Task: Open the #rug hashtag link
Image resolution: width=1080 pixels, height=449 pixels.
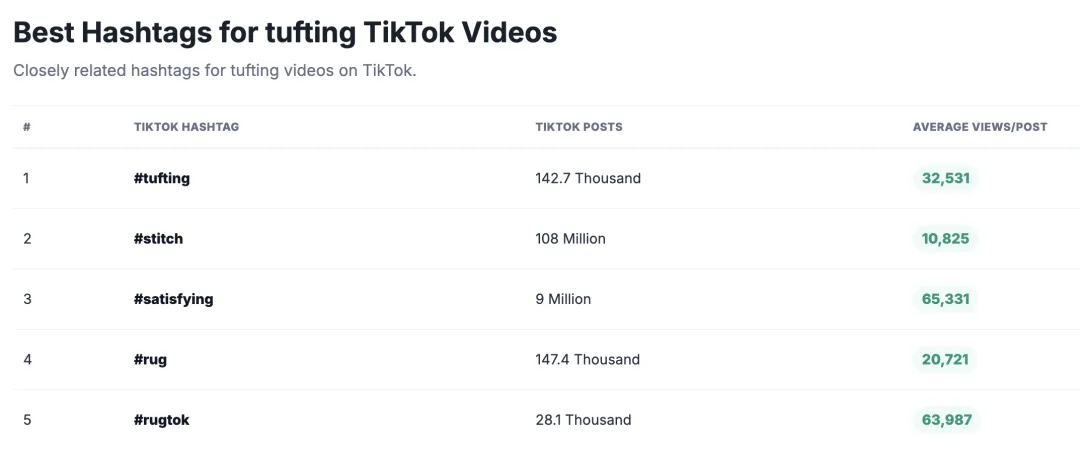Action: (x=150, y=359)
